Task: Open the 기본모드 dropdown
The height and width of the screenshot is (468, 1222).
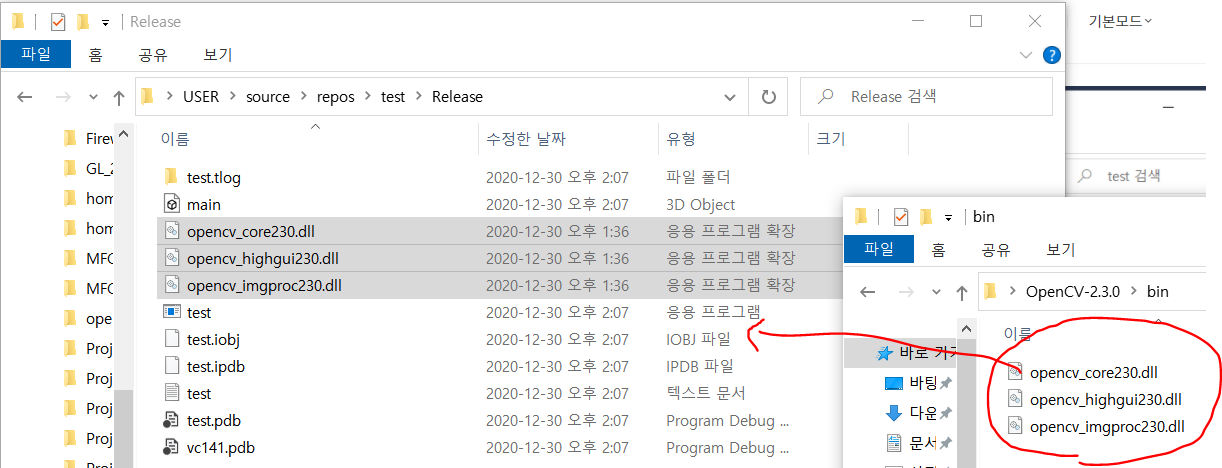Action: coord(1120,20)
